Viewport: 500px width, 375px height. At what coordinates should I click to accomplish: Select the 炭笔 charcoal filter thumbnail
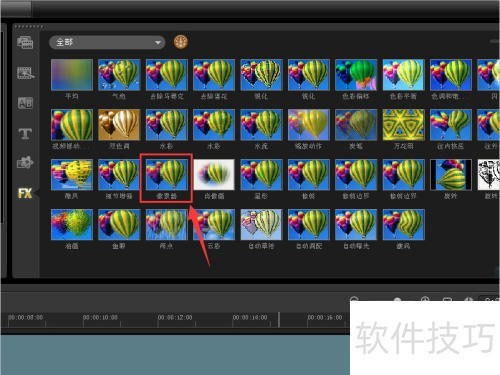click(356, 125)
